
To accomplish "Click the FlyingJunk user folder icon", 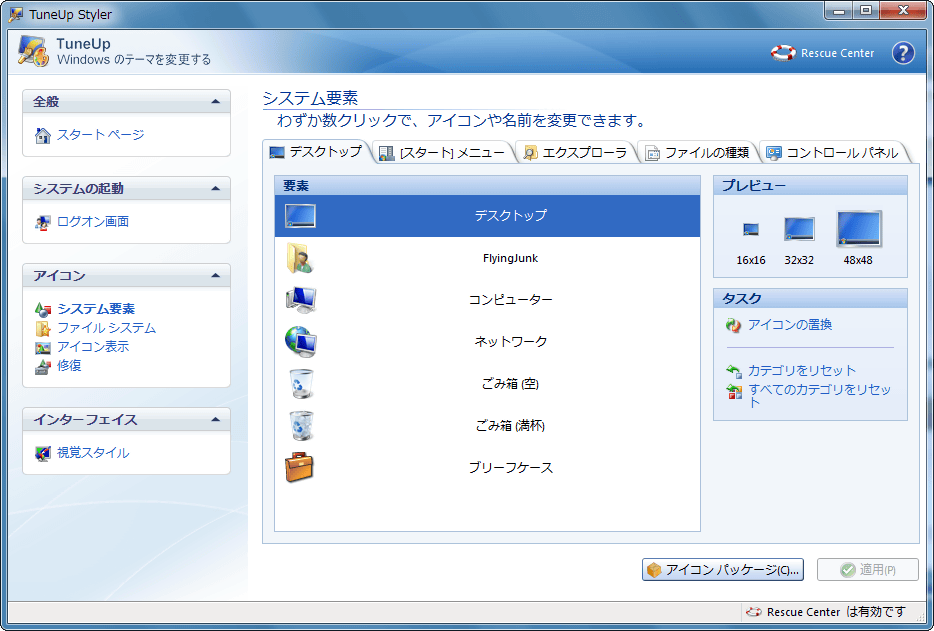I will point(300,258).
